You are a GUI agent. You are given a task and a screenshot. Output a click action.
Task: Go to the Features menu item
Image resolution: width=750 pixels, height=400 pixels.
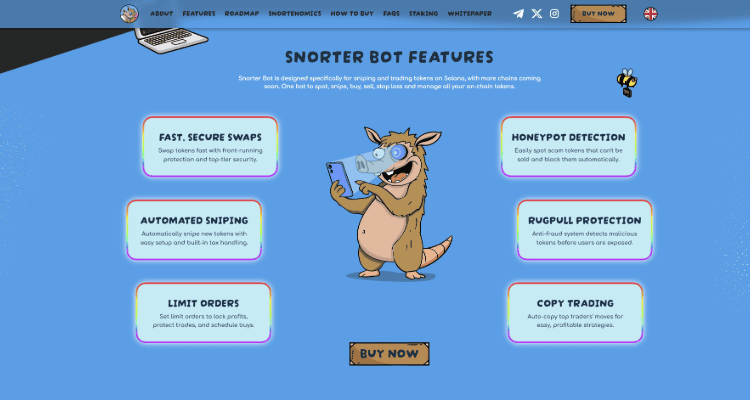pyautogui.click(x=198, y=14)
